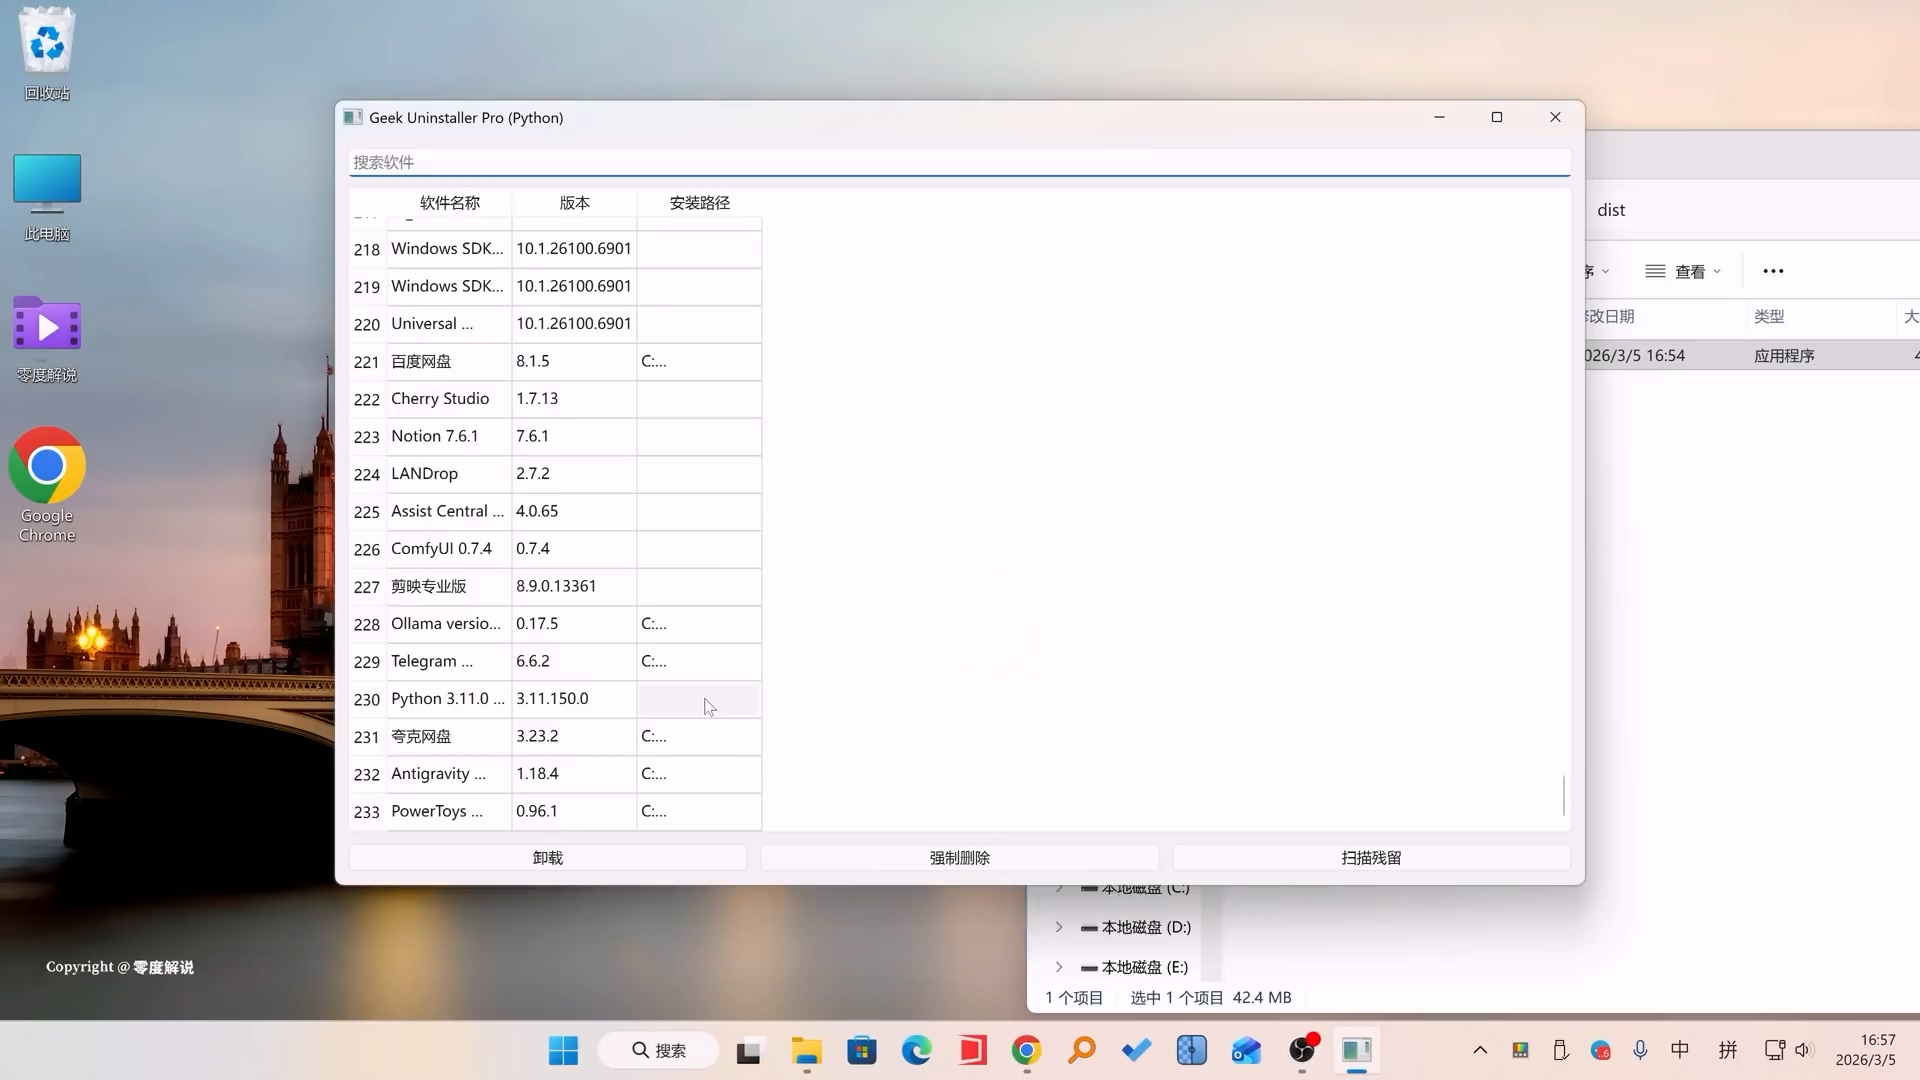Sort by 安装路径 column header
The image size is (1920, 1080).
699,203
